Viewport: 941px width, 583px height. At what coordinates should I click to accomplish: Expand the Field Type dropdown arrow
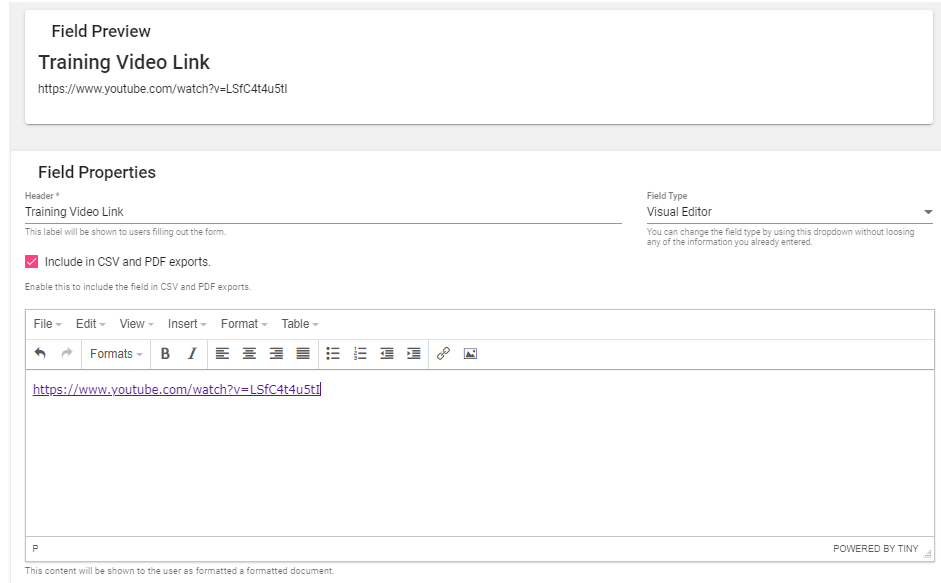click(928, 212)
